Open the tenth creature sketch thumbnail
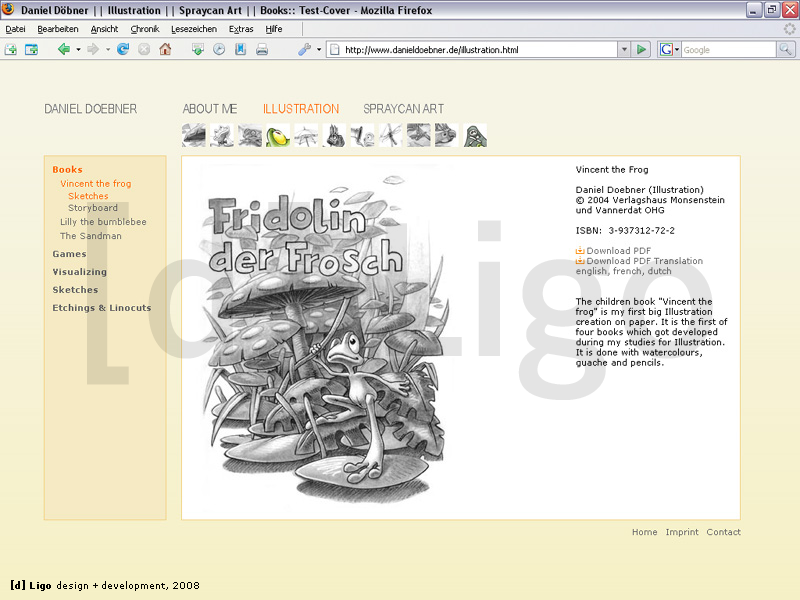The width and height of the screenshot is (800, 600). [x=446, y=135]
